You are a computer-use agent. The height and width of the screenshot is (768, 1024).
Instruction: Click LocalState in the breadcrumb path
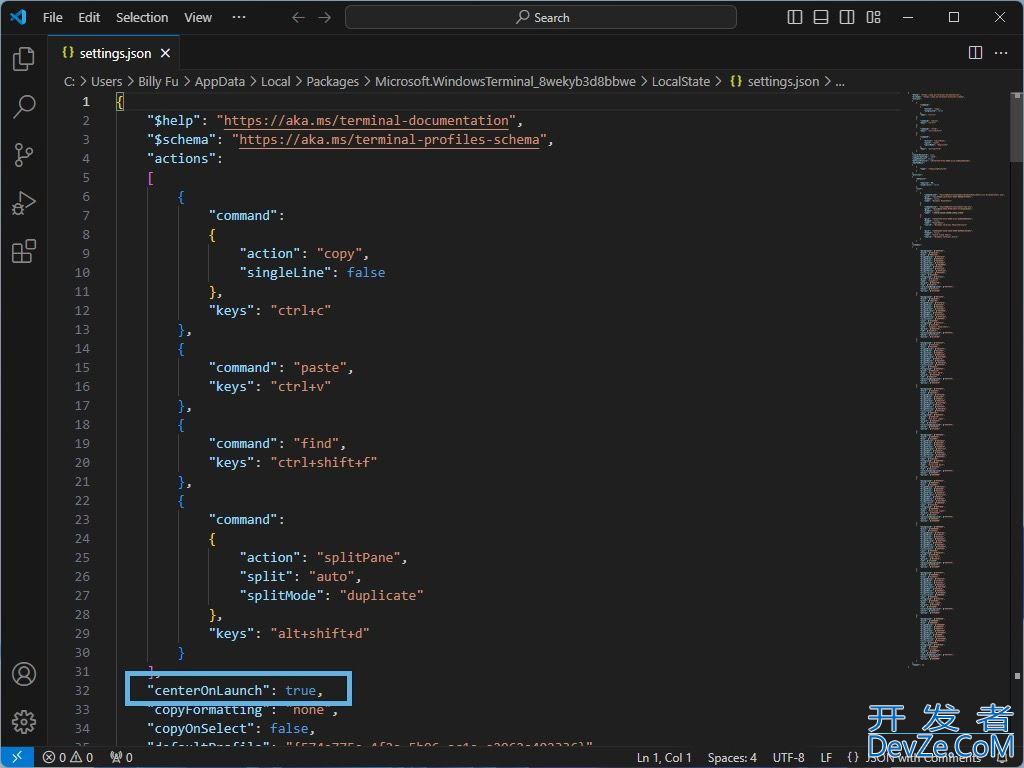click(x=680, y=82)
